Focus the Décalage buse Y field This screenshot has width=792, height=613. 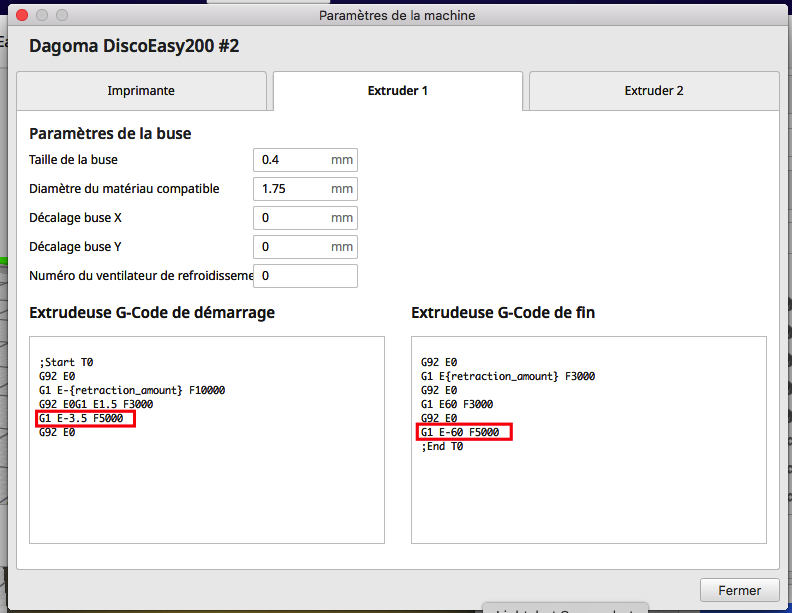(306, 247)
